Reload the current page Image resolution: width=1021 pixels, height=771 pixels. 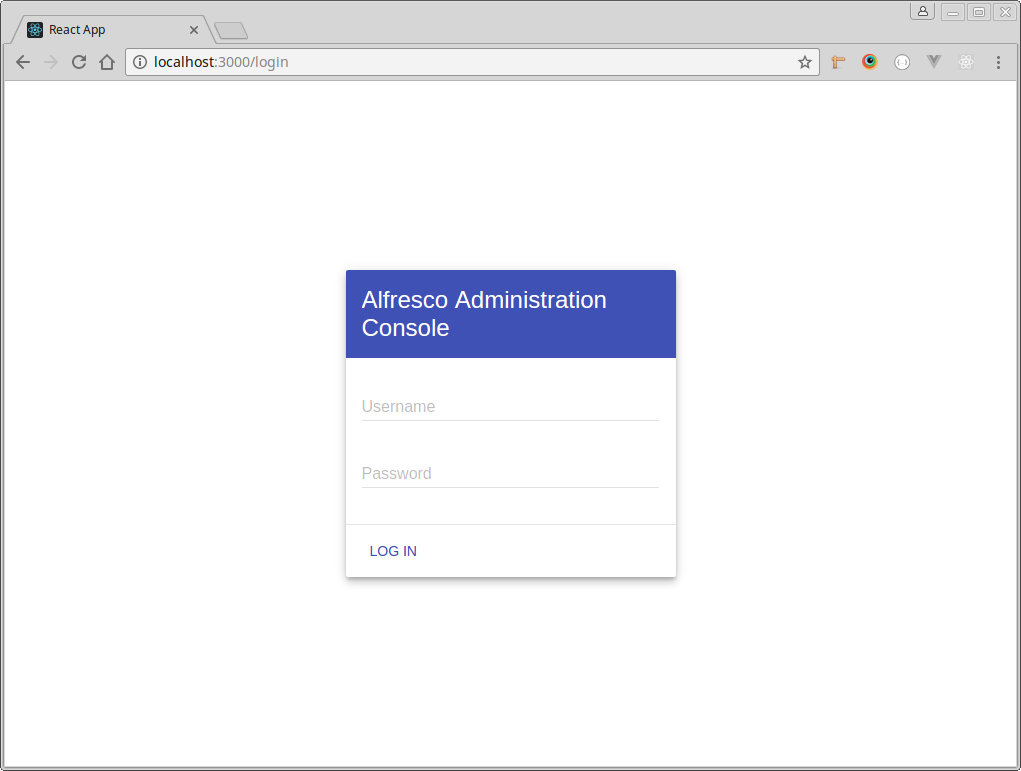point(79,62)
